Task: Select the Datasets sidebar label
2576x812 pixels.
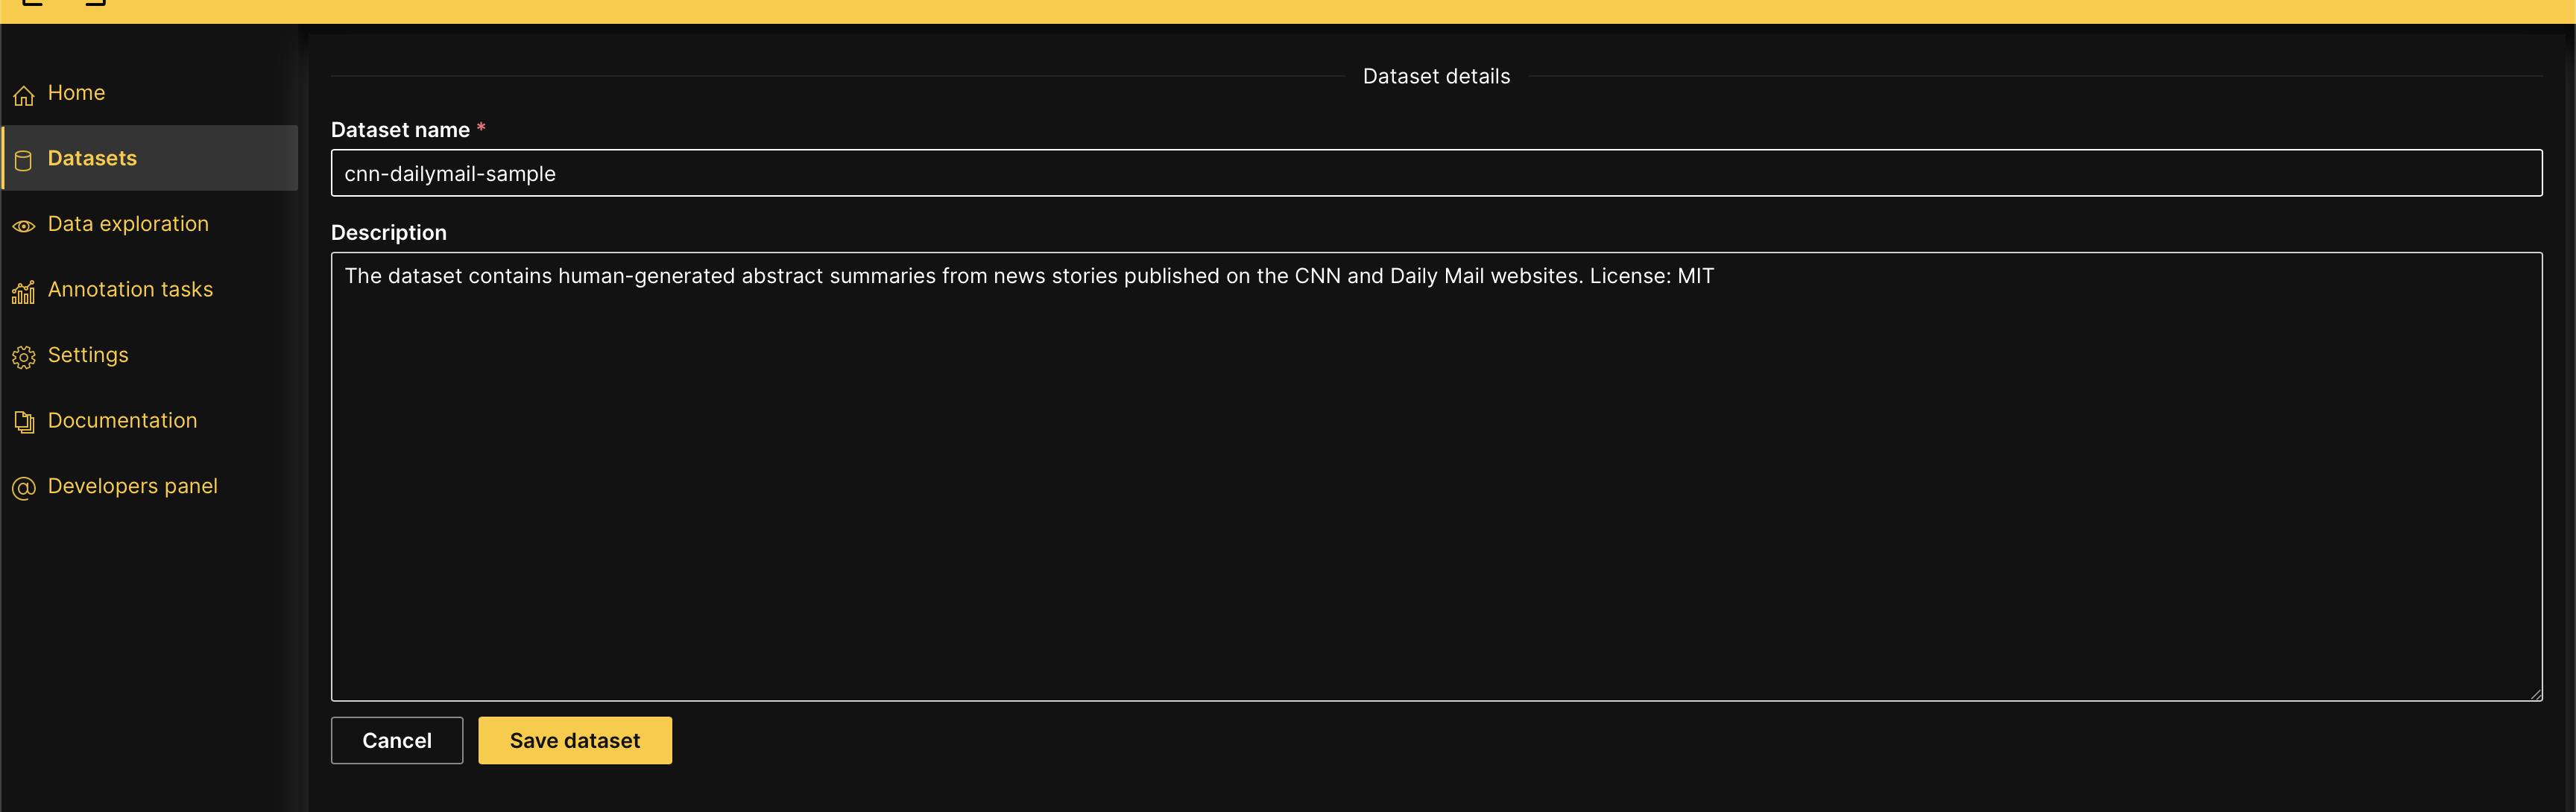Action: coord(92,158)
